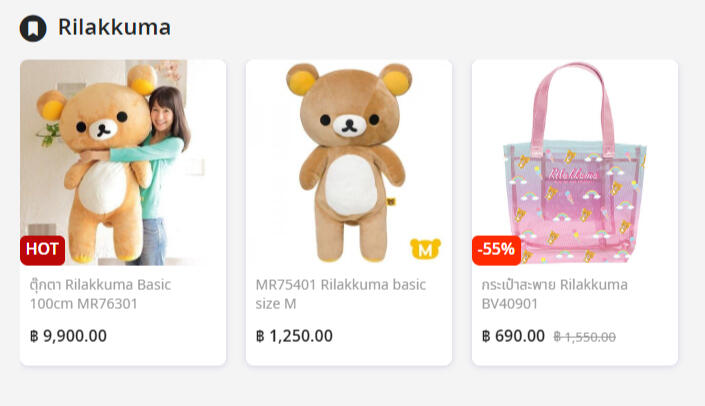Viewport: 705px width, 406px height.
Task: Open the Rilakkuma category heading
Action: [114, 28]
